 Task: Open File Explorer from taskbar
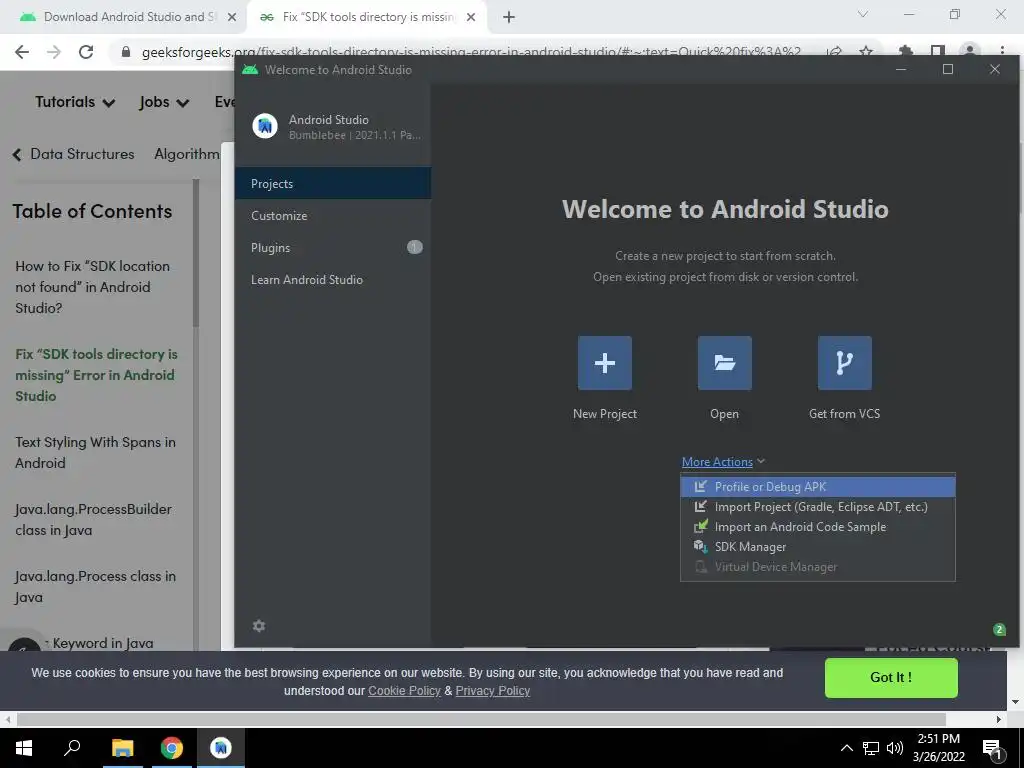point(122,748)
